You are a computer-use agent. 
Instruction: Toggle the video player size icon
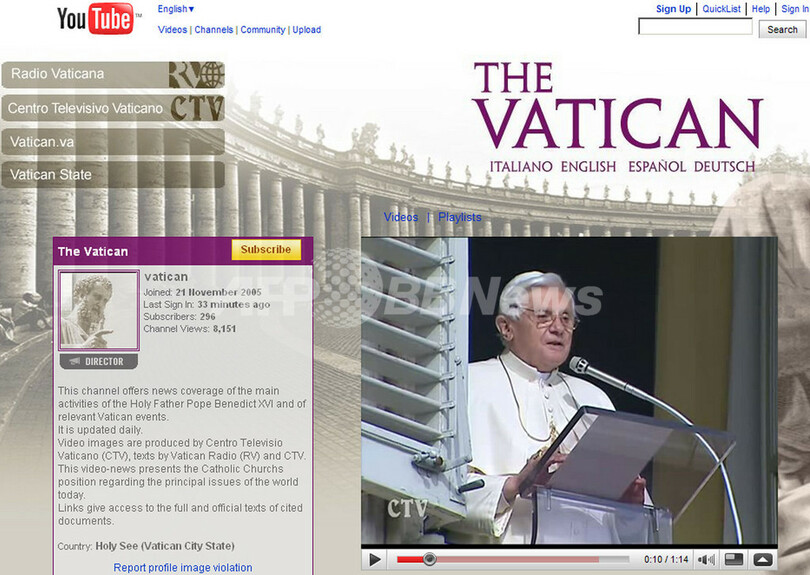(x=734, y=559)
